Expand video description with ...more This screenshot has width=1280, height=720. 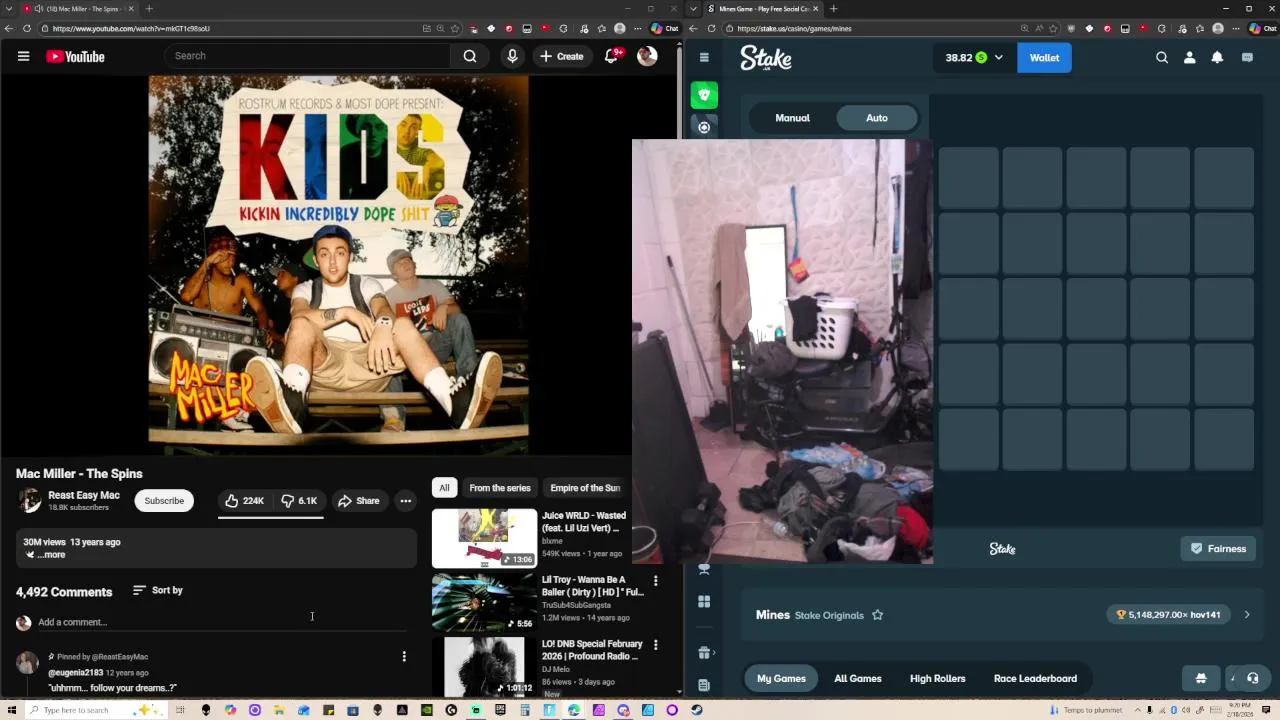coord(51,554)
